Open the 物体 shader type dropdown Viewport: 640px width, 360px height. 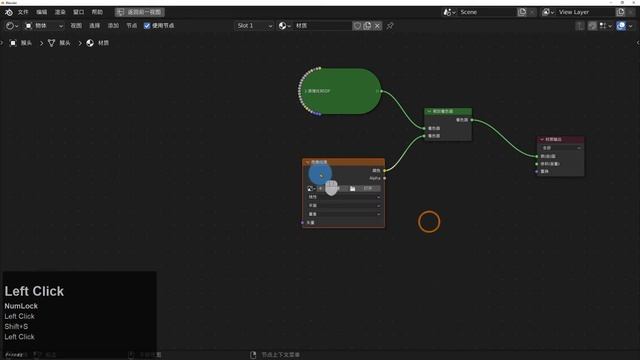tap(44, 26)
